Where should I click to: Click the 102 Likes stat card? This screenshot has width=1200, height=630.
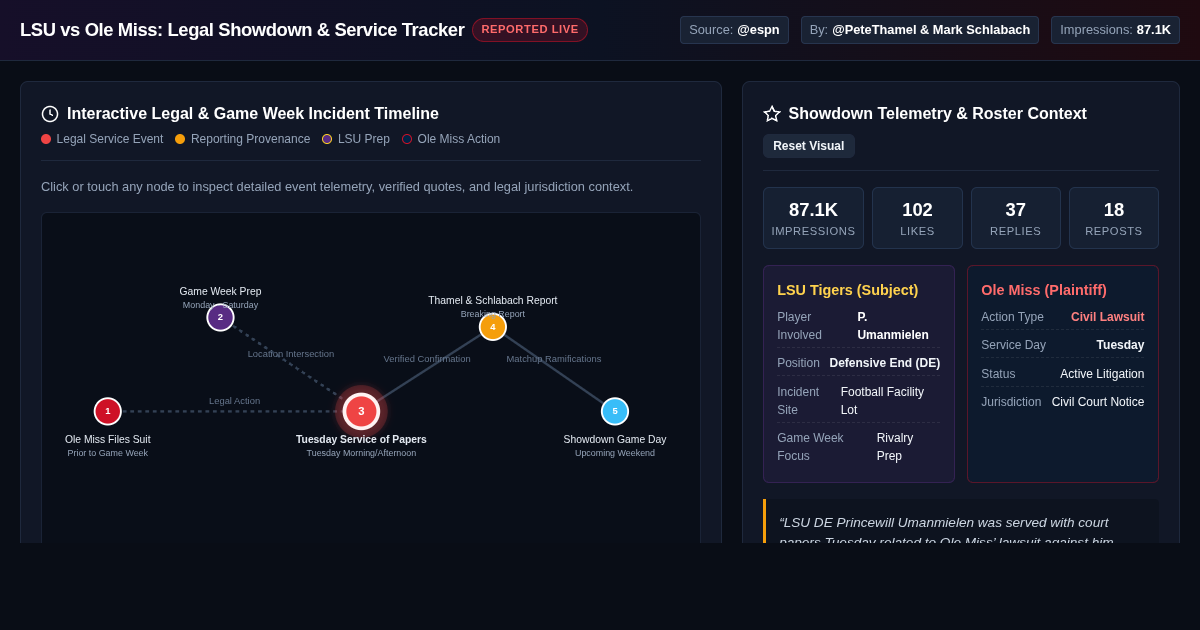point(917,218)
